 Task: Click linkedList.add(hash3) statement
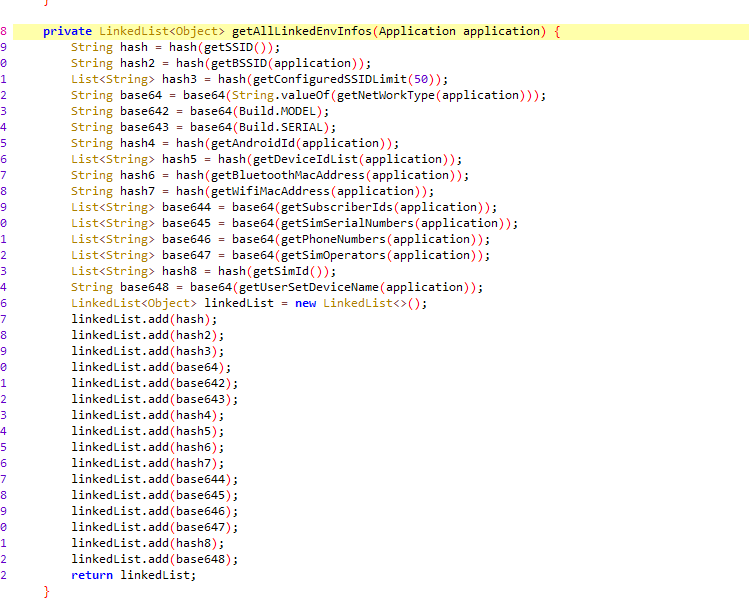click(148, 352)
